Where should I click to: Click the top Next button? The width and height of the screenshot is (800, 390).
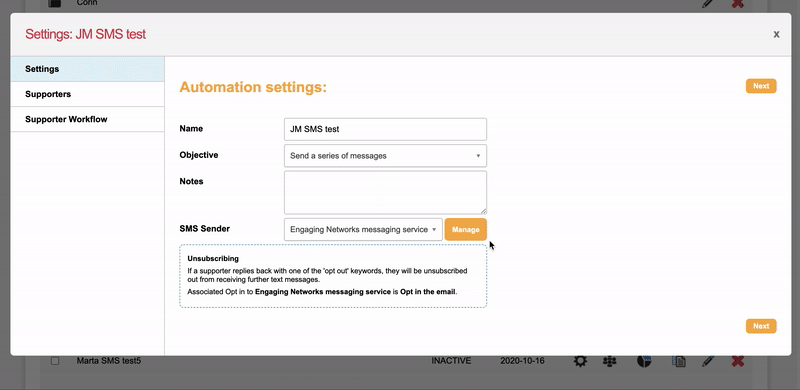(761, 86)
